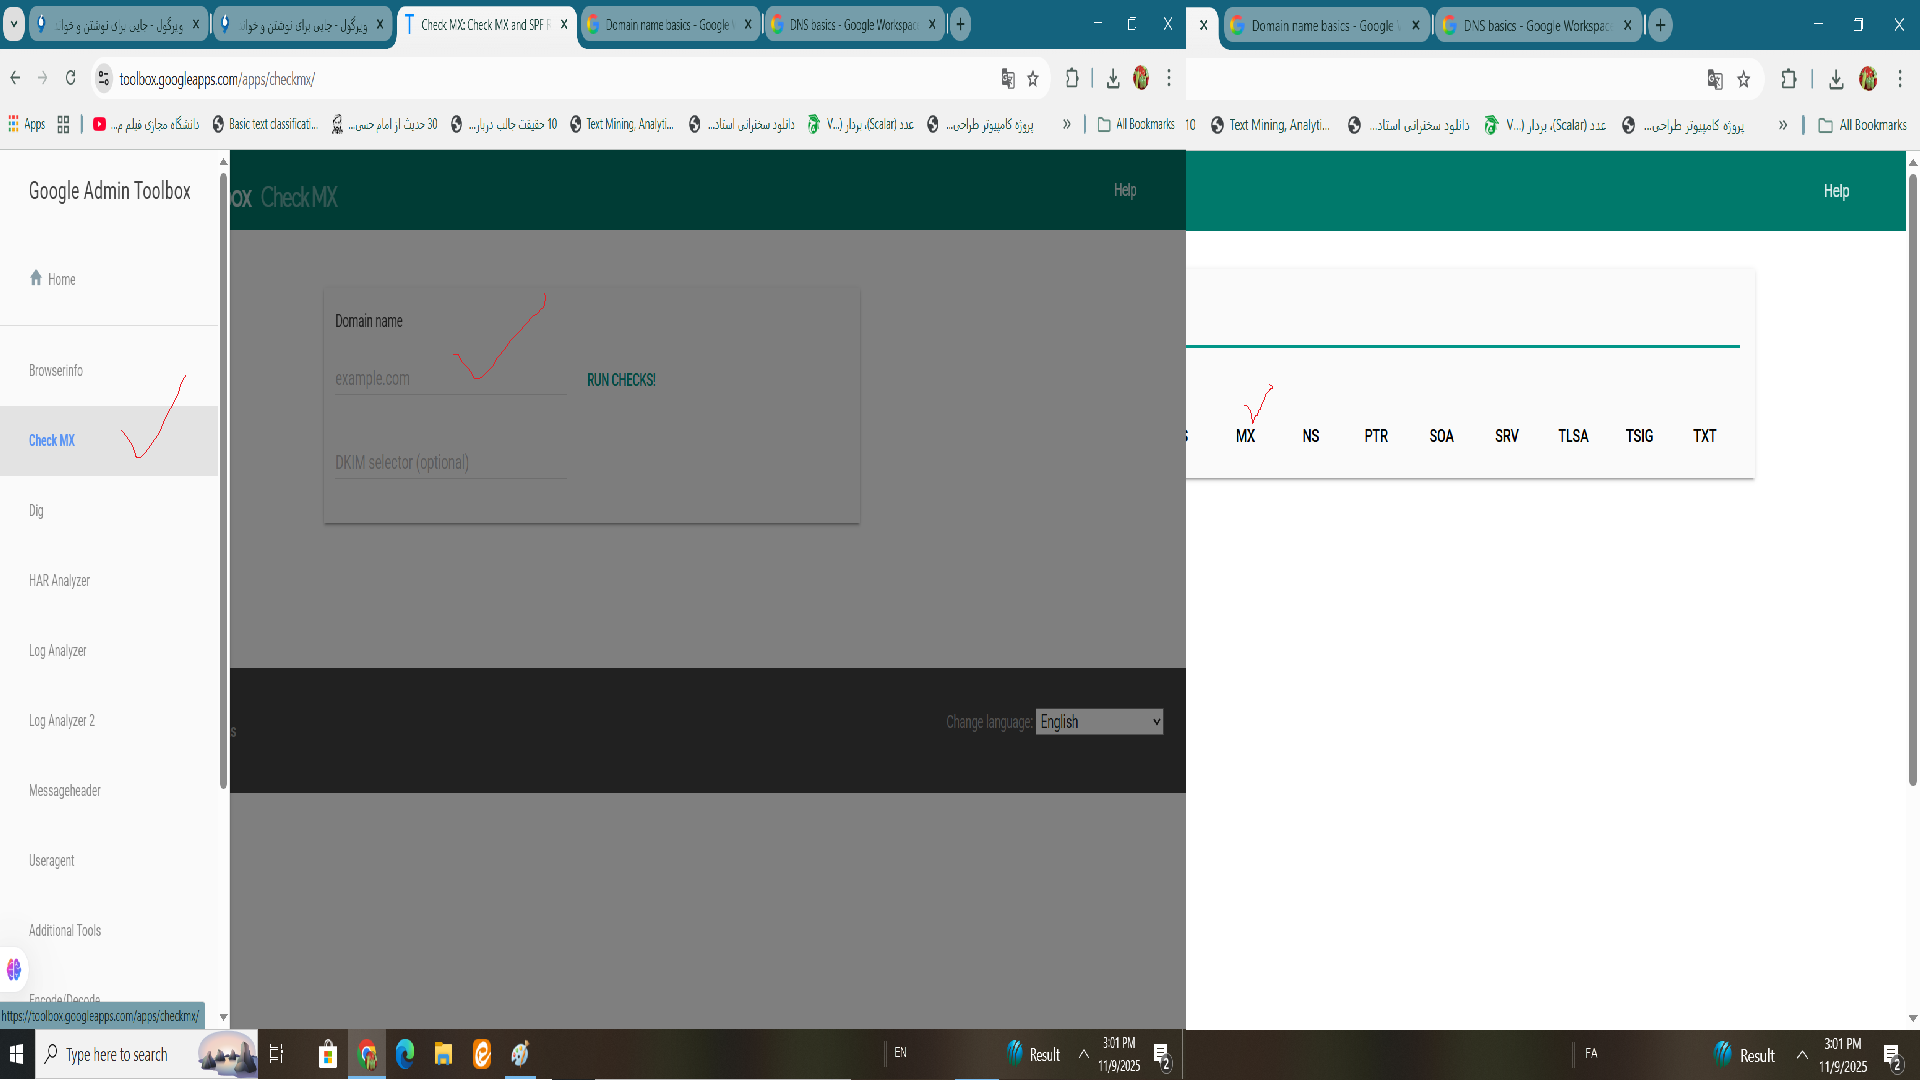Open the Google Translate icon in address bar
This screenshot has height=1080, width=1920.
[1008, 79]
